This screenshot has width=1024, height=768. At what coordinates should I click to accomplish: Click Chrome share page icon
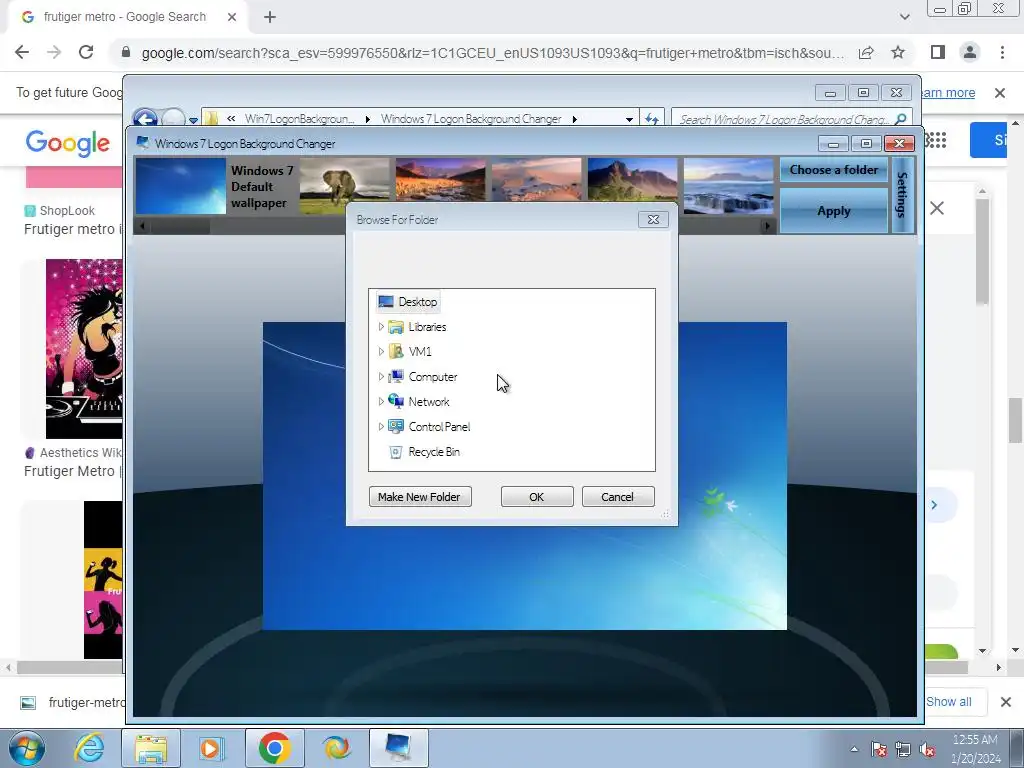pos(866,52)
